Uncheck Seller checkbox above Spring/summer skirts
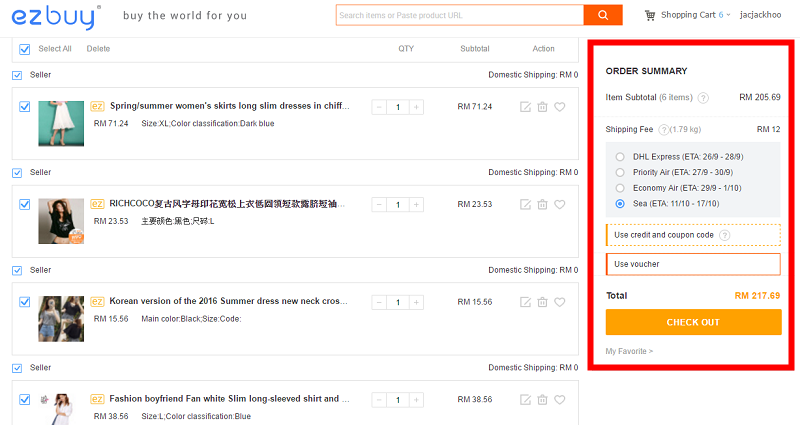The height and width of the screenshot is (425, 800). (x=17, y=75)
